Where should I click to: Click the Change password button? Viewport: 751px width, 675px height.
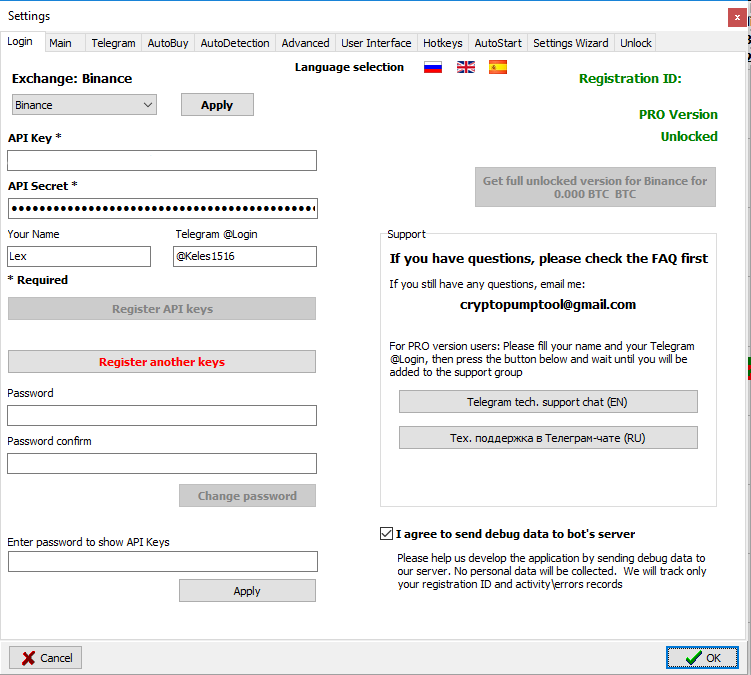coord(247,496)
